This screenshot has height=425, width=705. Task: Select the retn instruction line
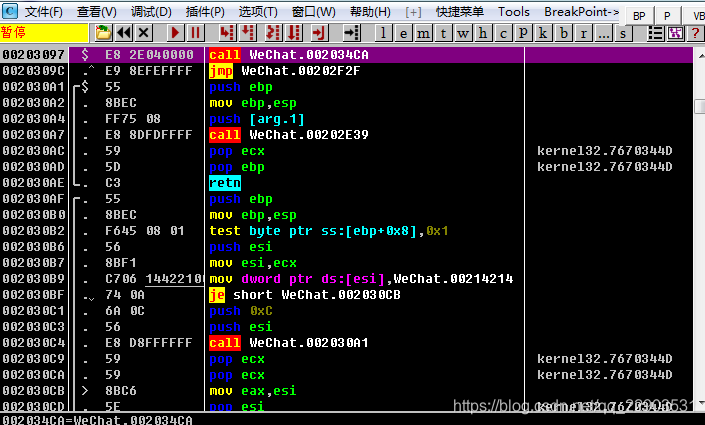pos(225,183)
